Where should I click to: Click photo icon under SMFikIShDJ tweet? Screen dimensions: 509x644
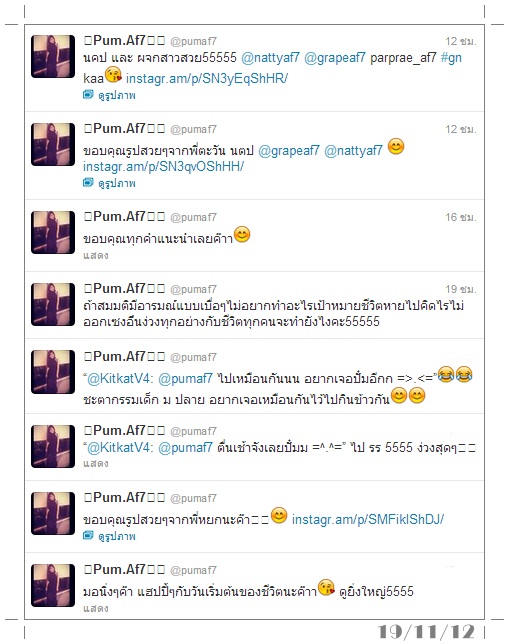click(x=88, y=536)
